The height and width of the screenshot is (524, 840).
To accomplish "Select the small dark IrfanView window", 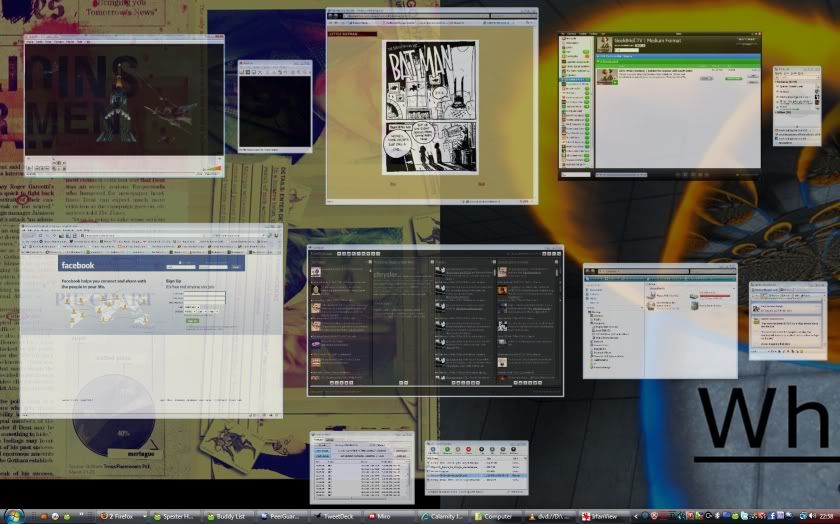I will (x=275, y=107).
